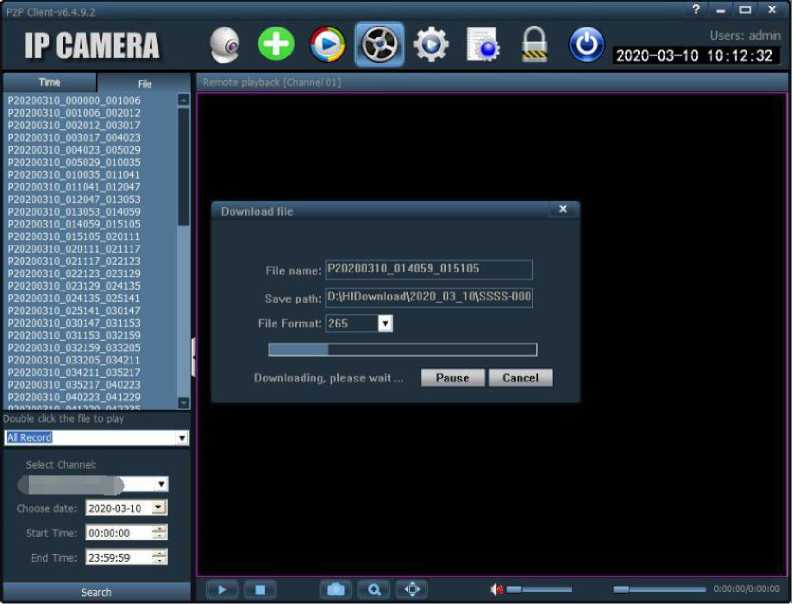Click the green add device icon
792x604 pixels.
276,45
